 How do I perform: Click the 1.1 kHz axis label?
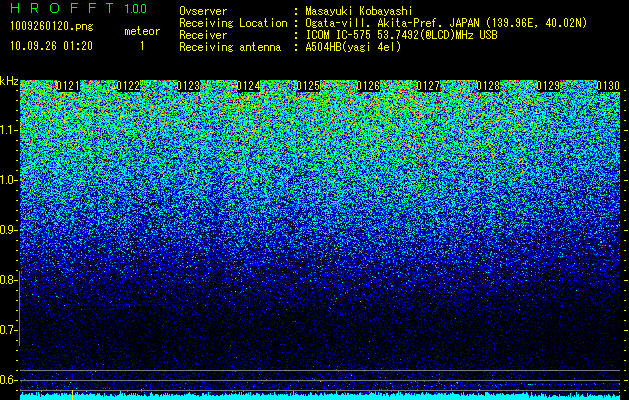coord(8,130)
